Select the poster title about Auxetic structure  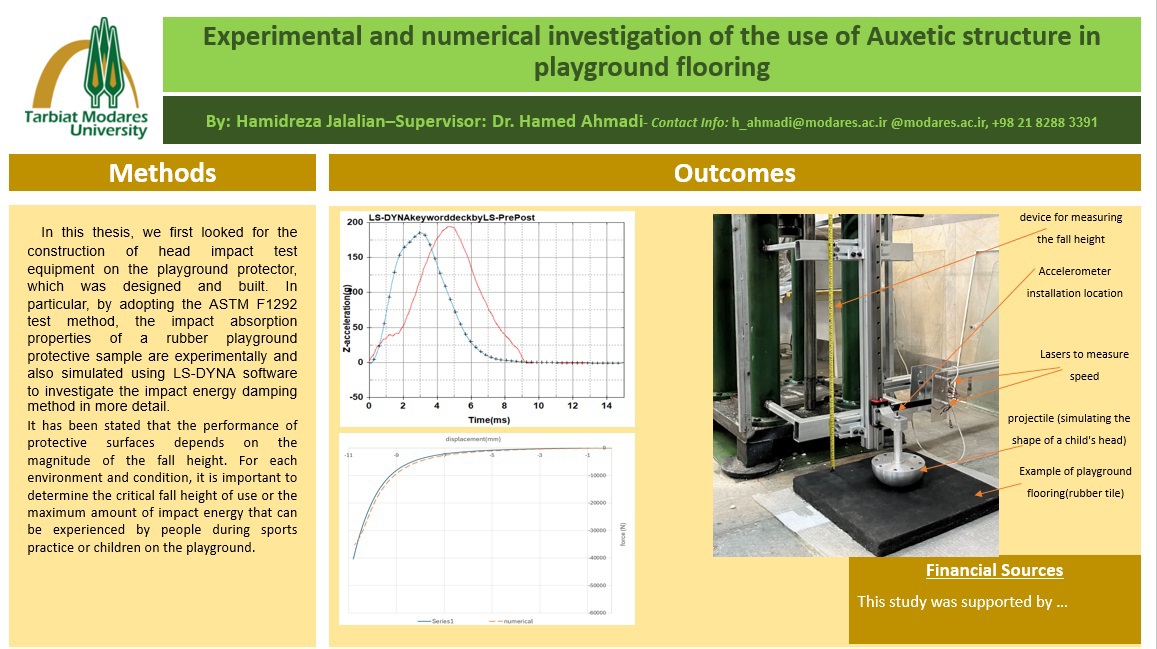[651, 52]
